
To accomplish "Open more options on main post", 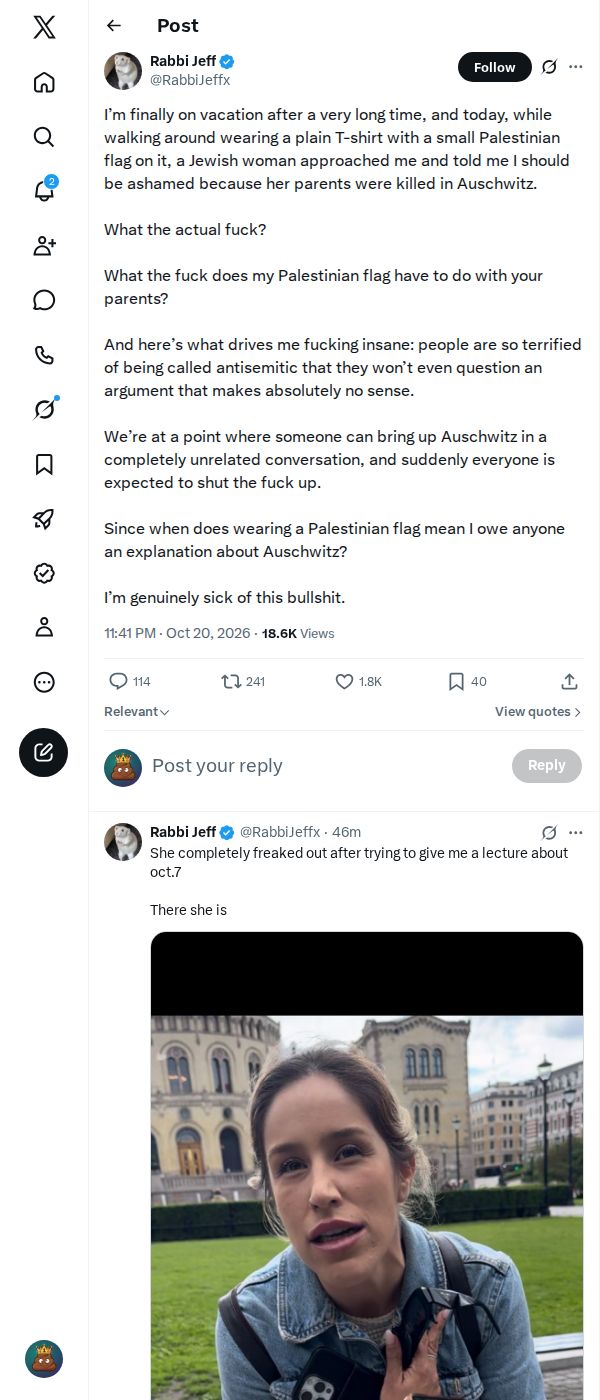I will tap(575, 67).
